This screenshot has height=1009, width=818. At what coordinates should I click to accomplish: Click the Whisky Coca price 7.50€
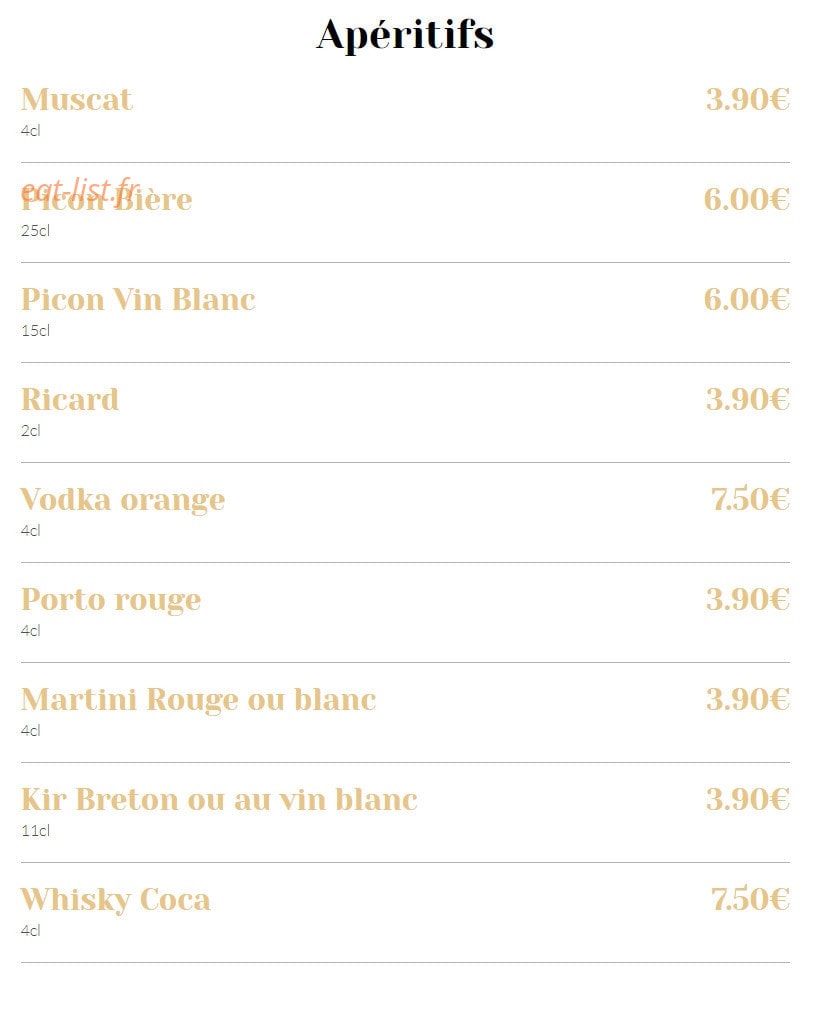click(750, 900)
